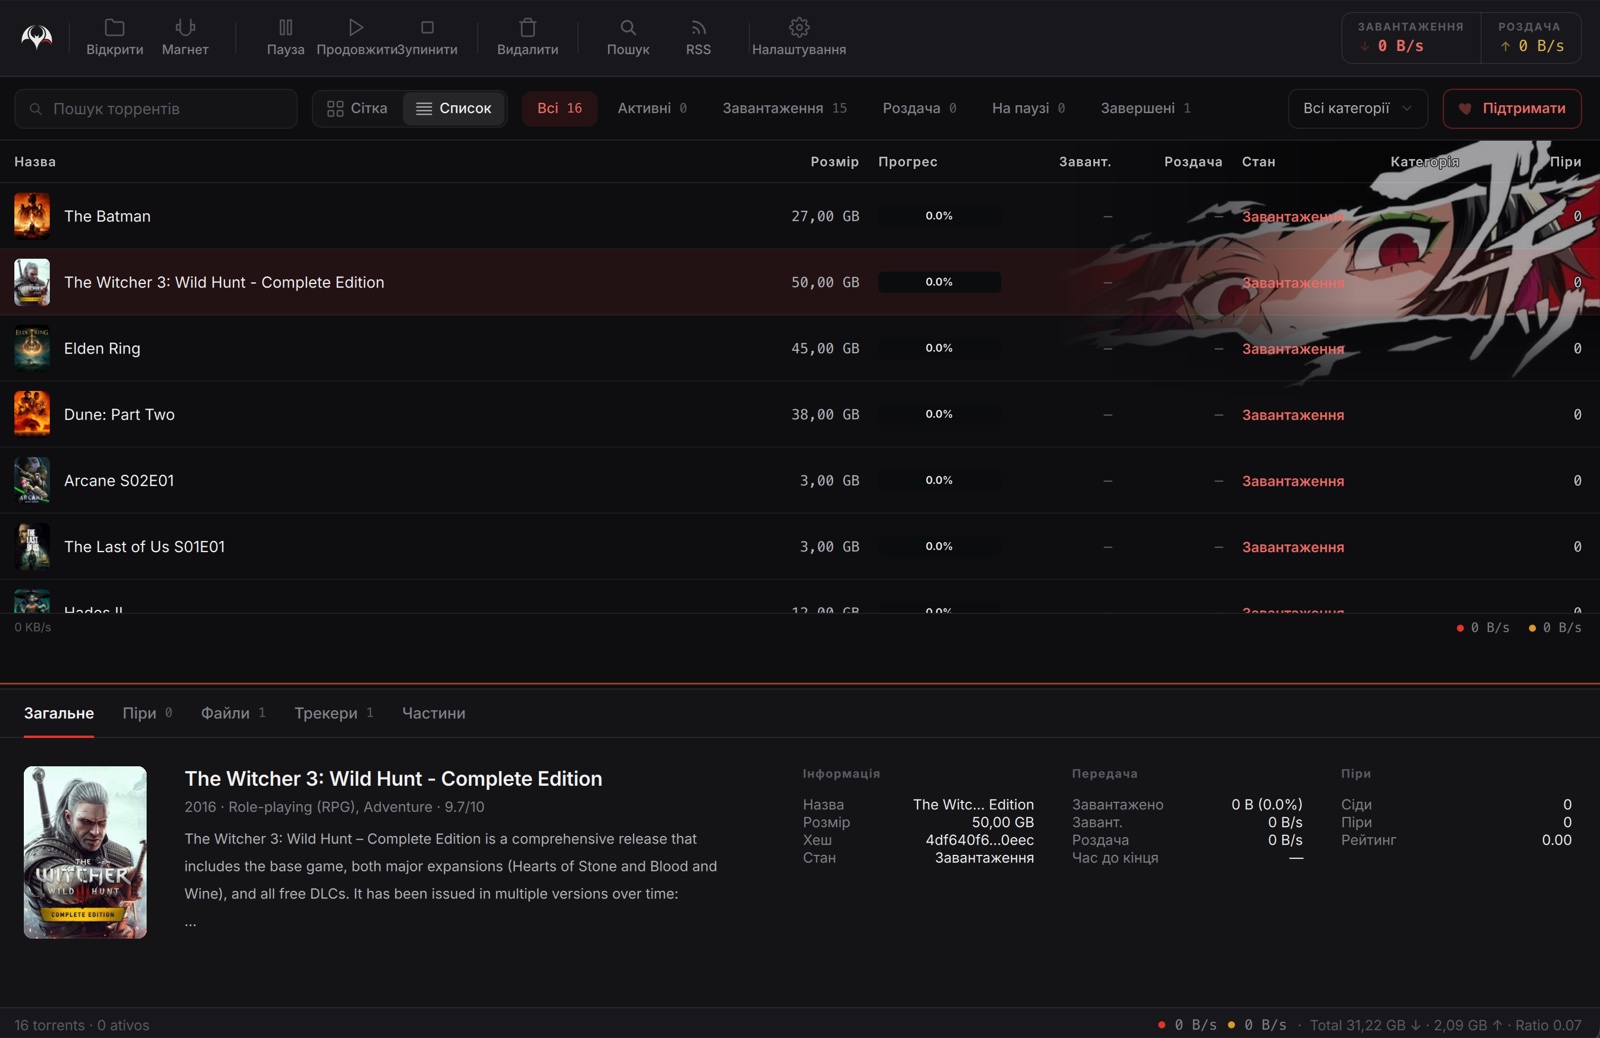The height and width of the screenshot is (1038, 1600).
Task: Click the ЗАВАНТАЖЕННЯ download speed indicator
Action: tap(1410, 37)
